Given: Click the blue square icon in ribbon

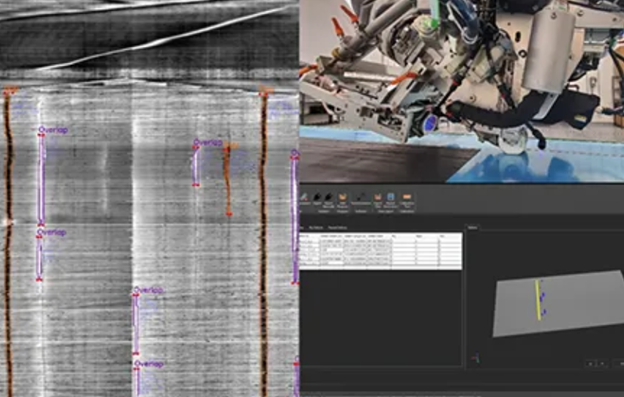Looking at the screenshot, I should tap(391, 197).
